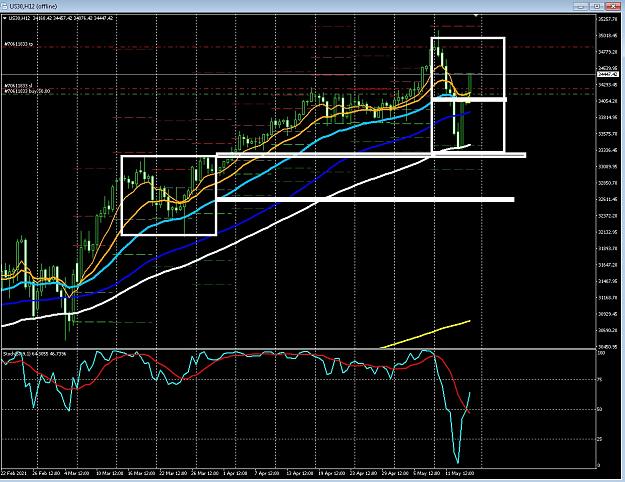625x482 pixels.
Task: Select the '#70611033 sl' stop-loss label
Action: [x=18, y=86]
